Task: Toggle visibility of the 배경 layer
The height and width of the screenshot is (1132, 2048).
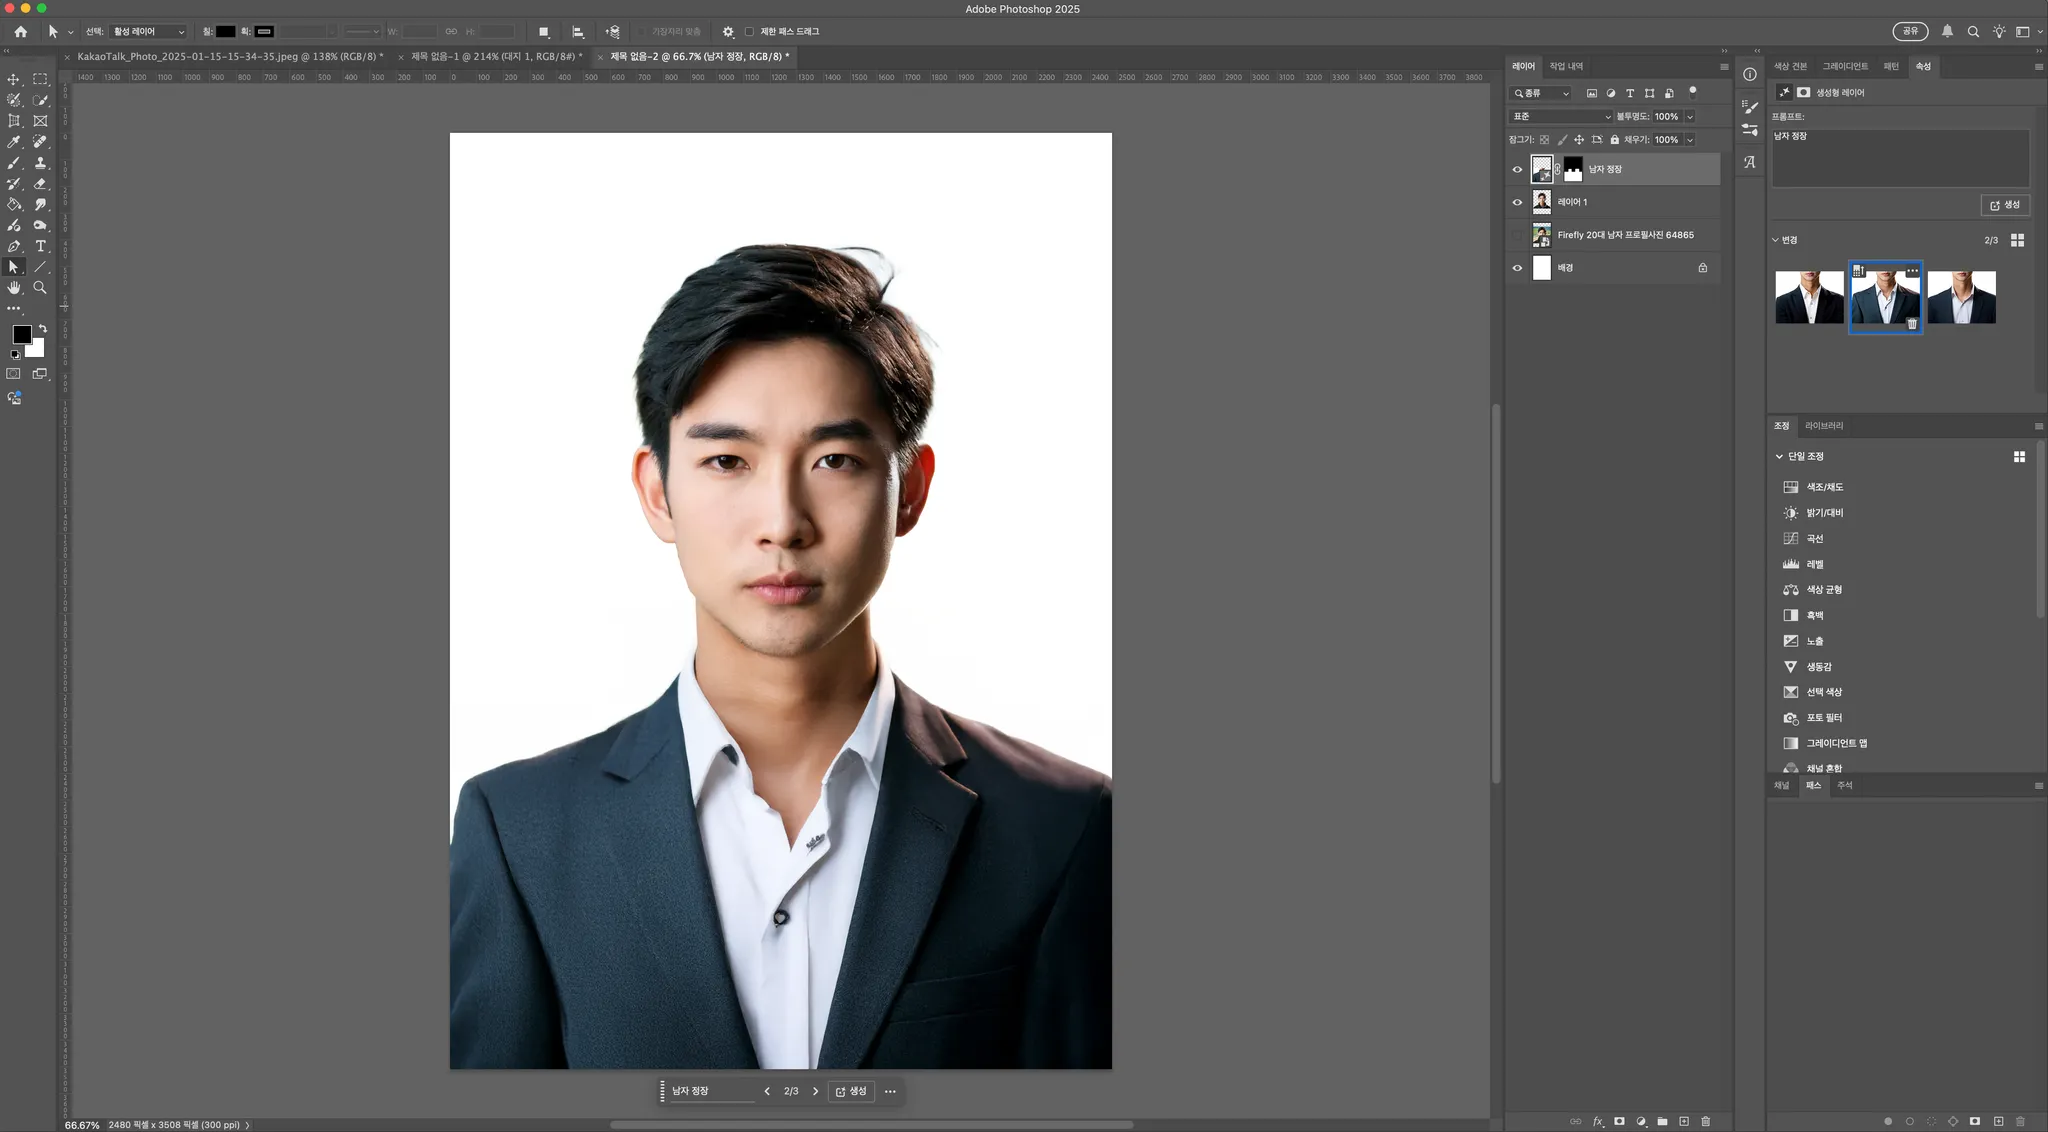Action: 1517,268
